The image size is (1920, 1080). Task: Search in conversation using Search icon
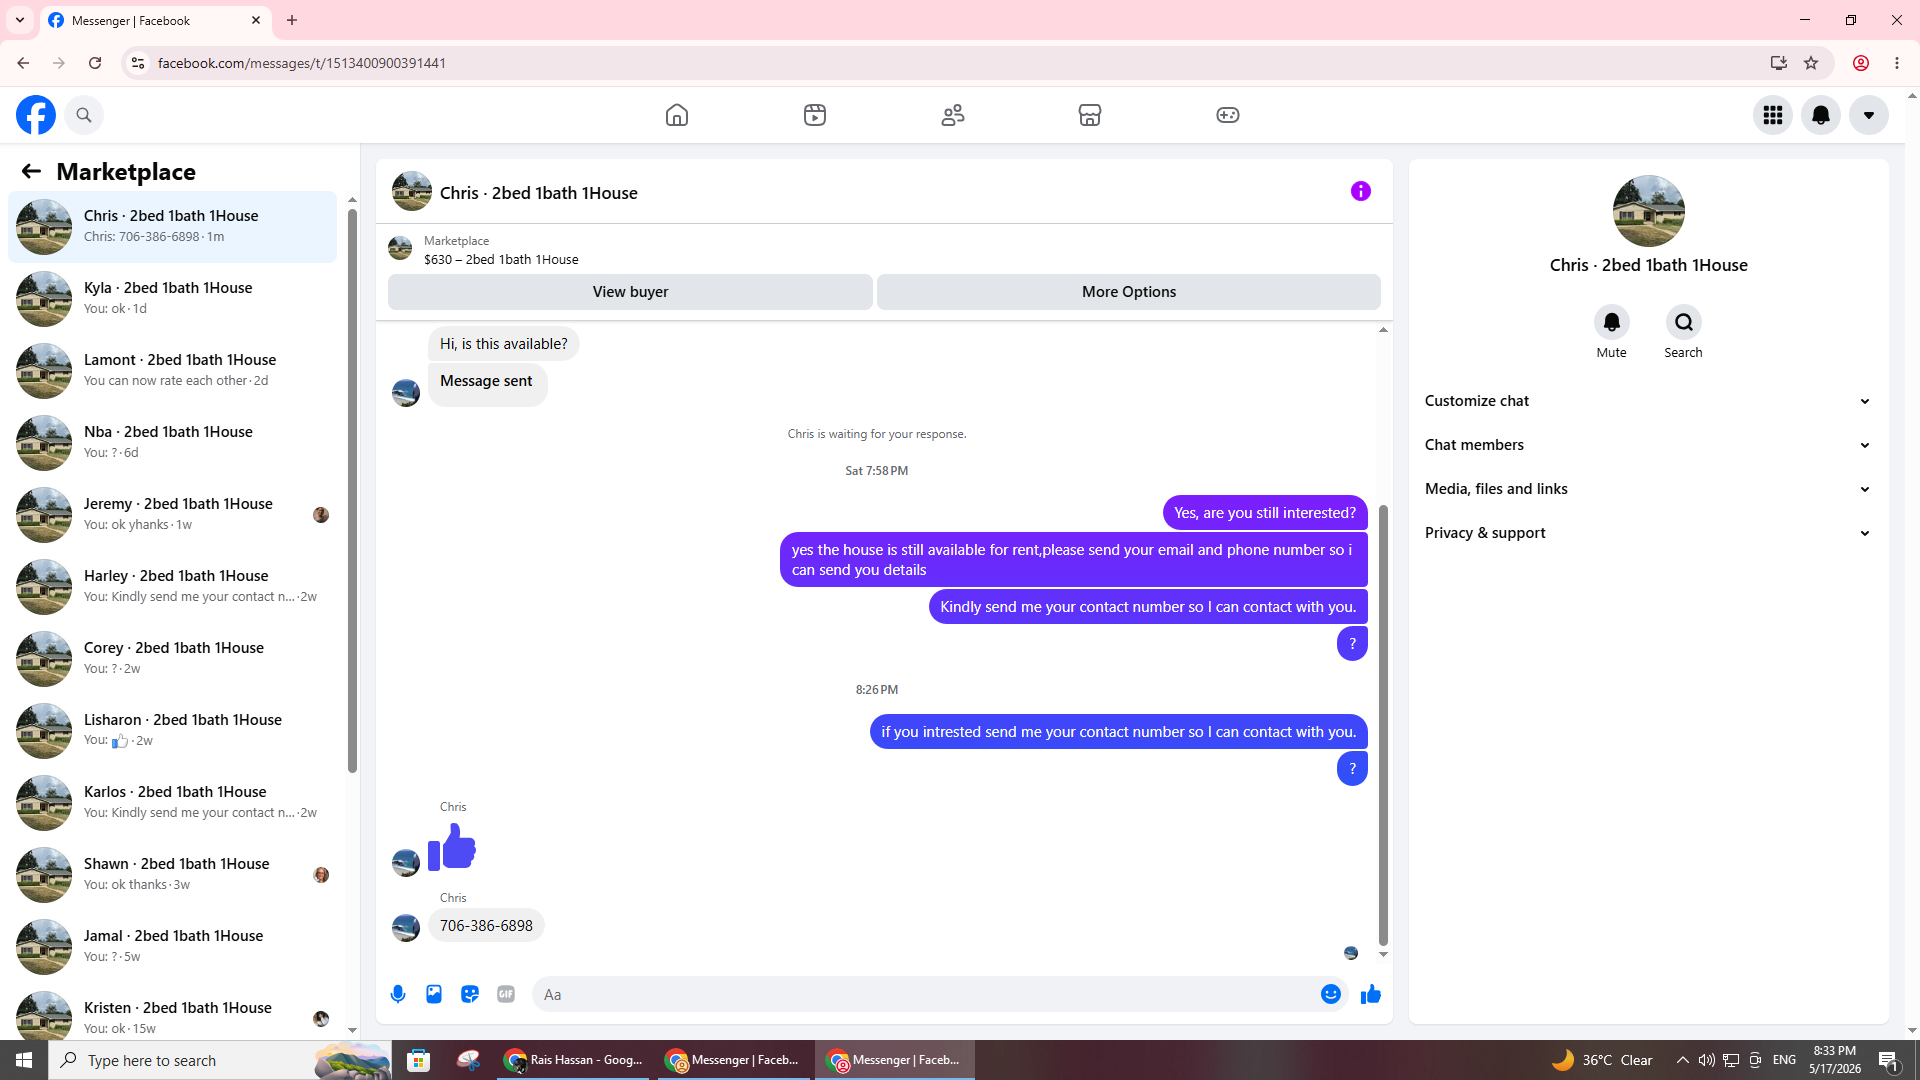[1684, 322]
